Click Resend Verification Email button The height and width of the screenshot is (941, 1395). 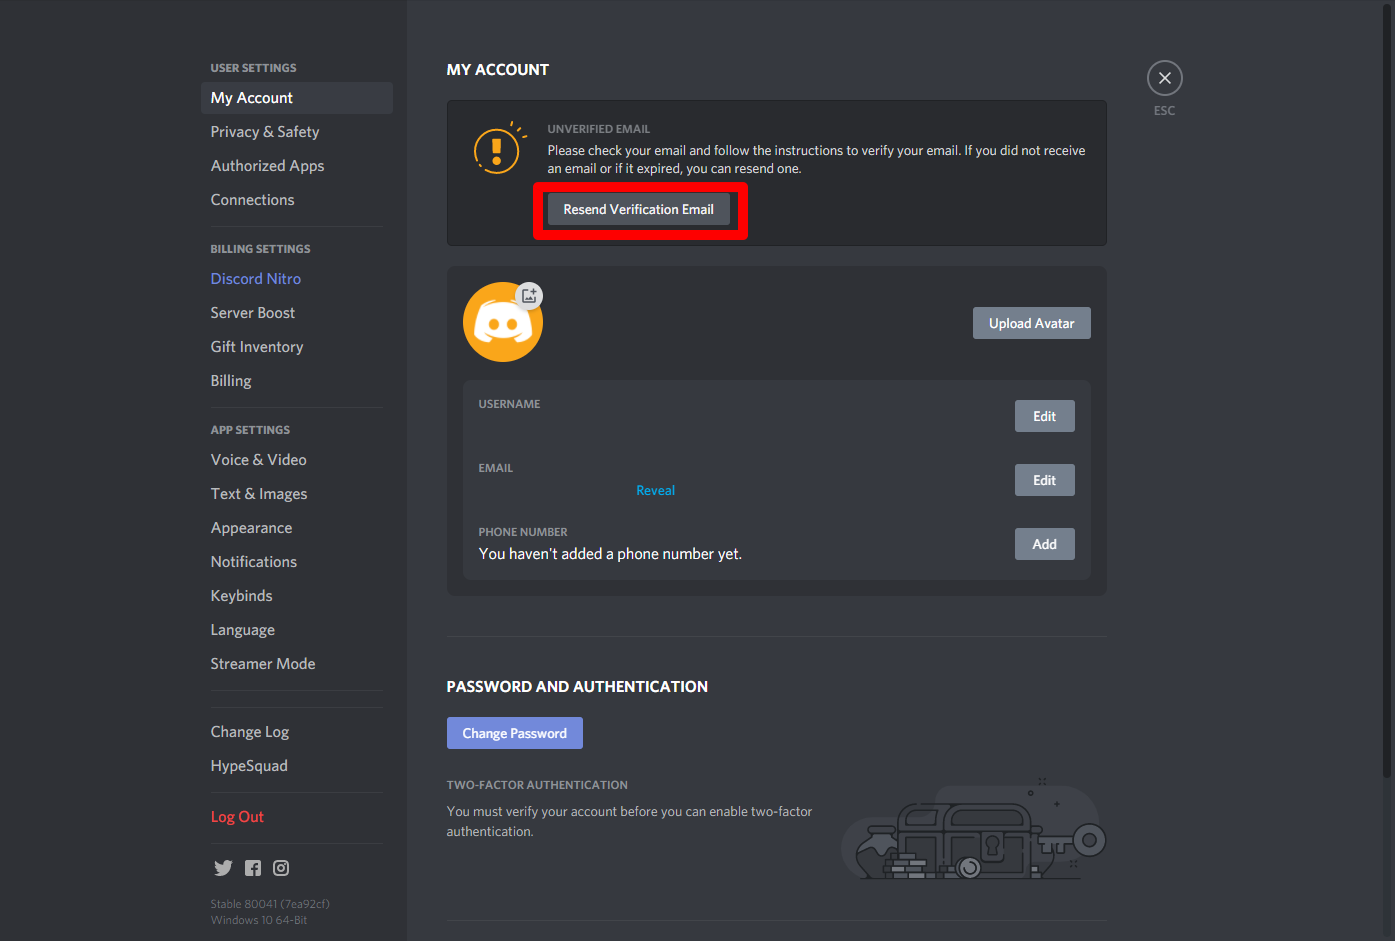coord(639,210)
